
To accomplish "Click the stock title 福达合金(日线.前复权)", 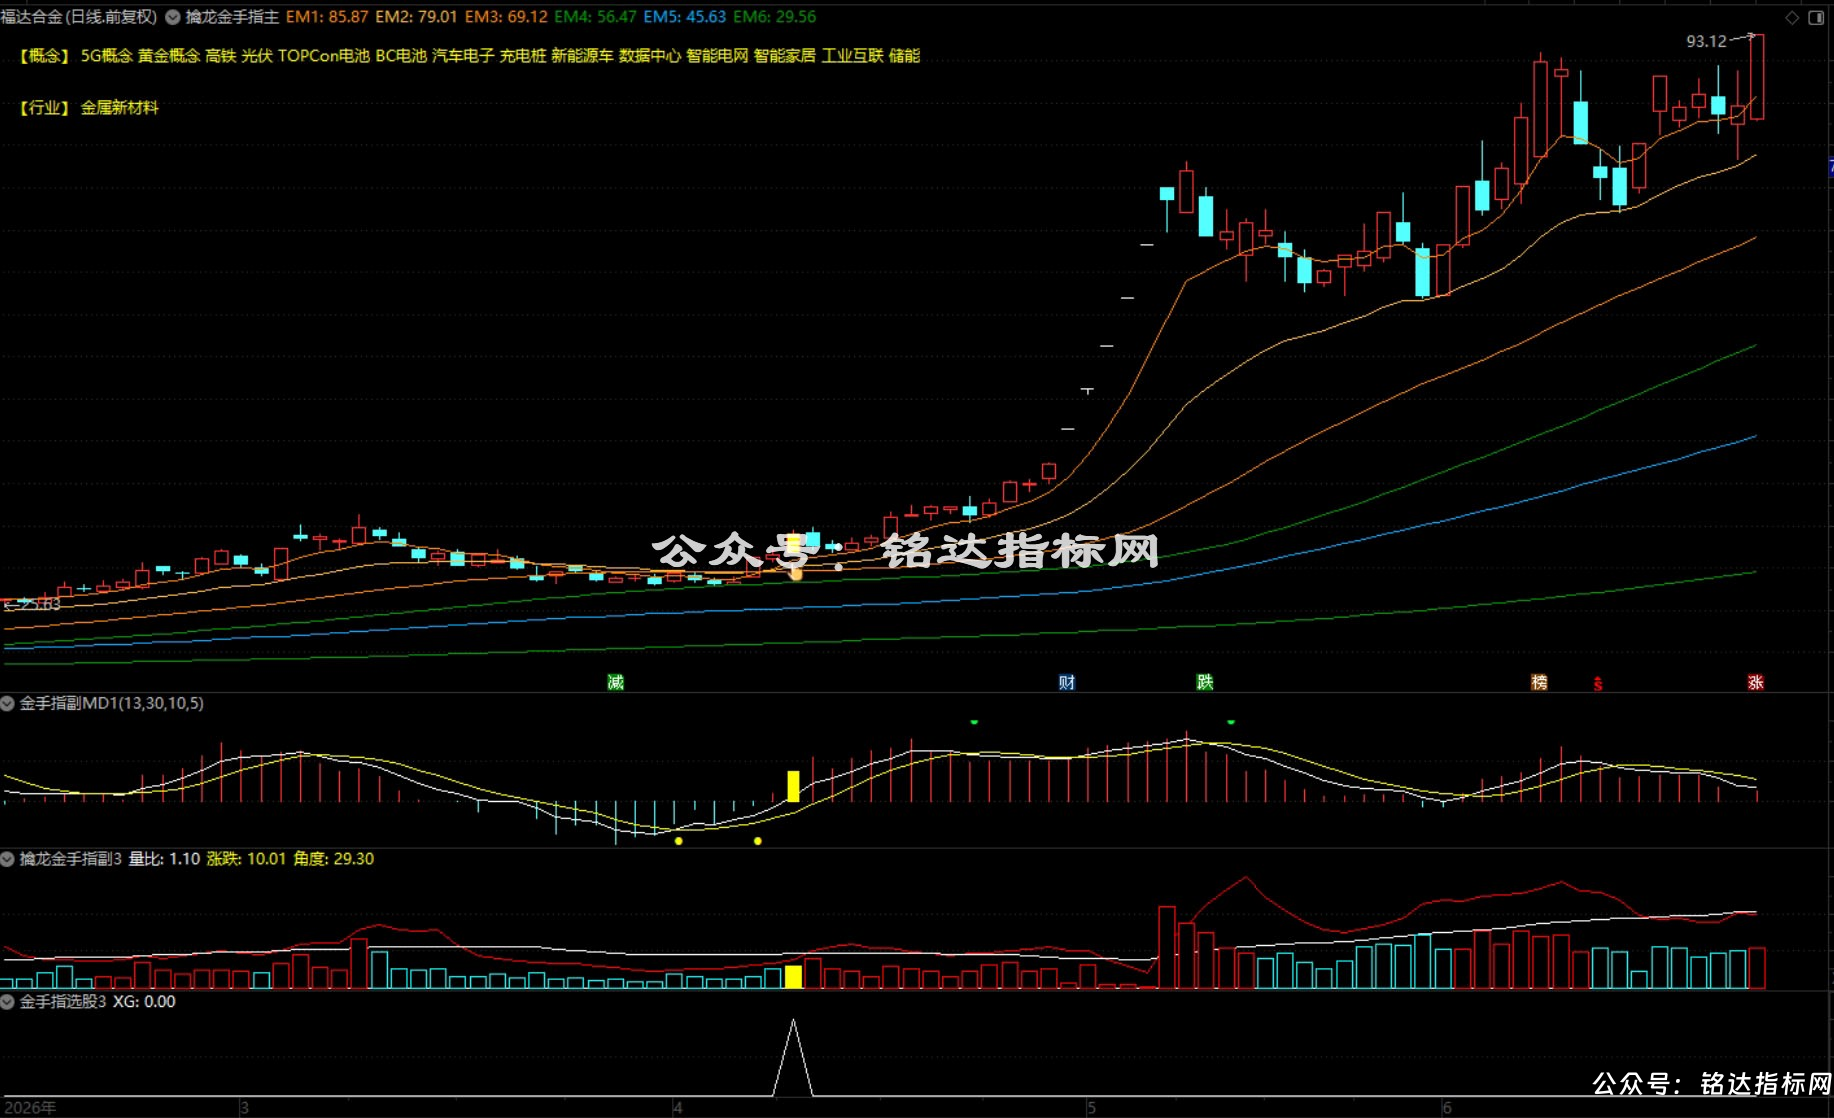I will click(79, 17).
